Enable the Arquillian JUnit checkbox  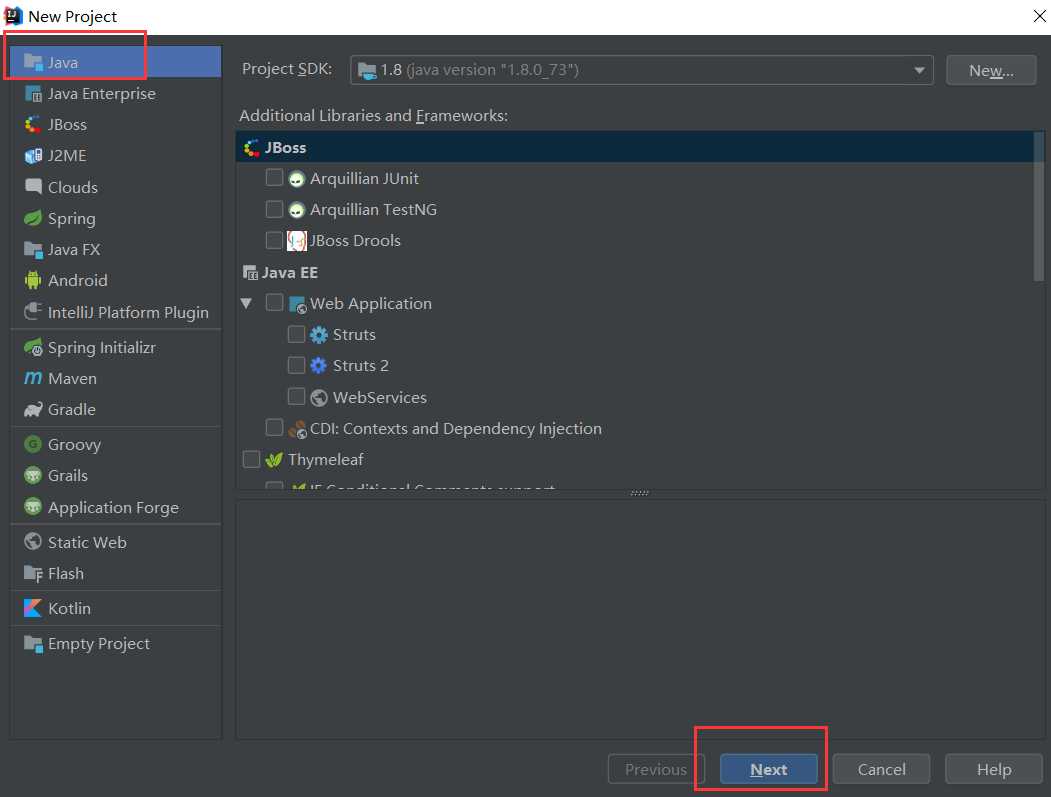(x=274, y=178)
